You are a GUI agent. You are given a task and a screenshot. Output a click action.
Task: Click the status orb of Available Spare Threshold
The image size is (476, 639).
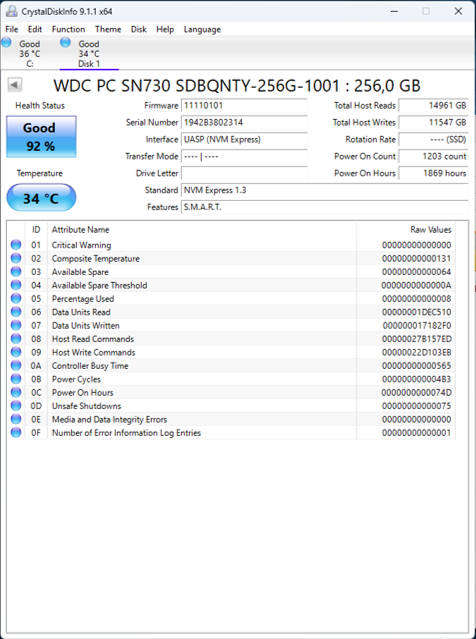point(16,285)
